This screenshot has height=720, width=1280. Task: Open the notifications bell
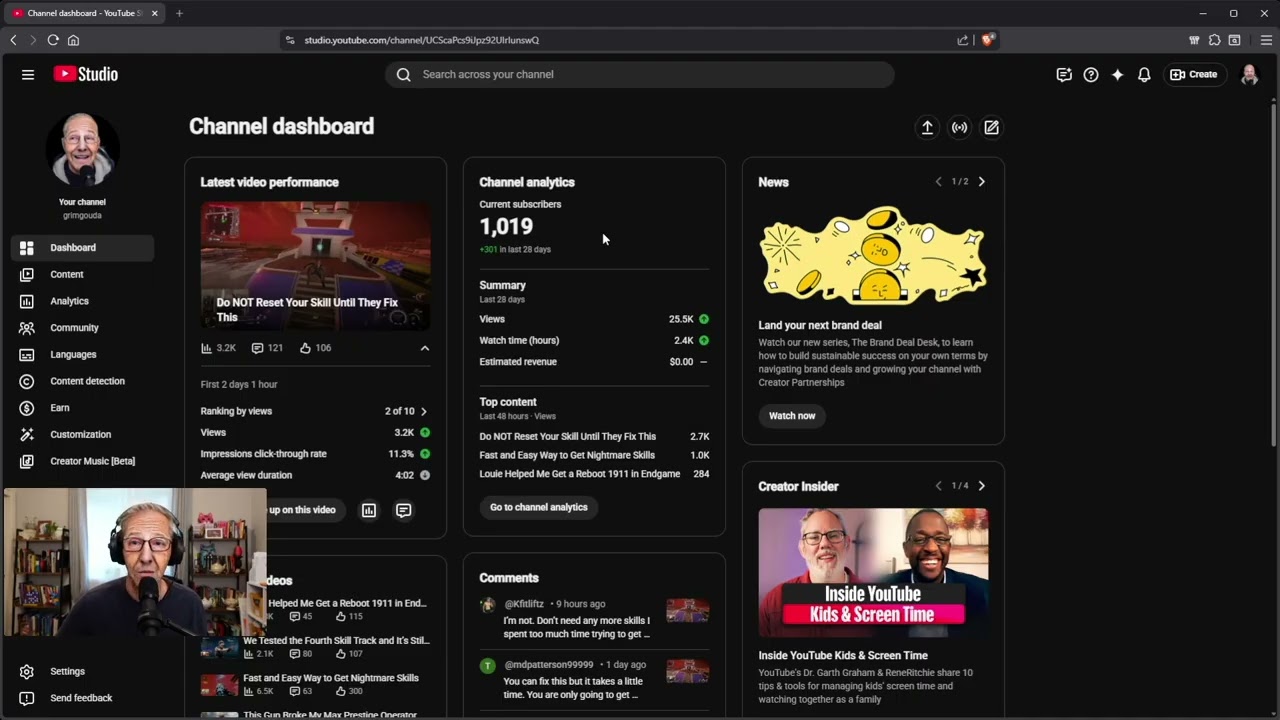1144,74
